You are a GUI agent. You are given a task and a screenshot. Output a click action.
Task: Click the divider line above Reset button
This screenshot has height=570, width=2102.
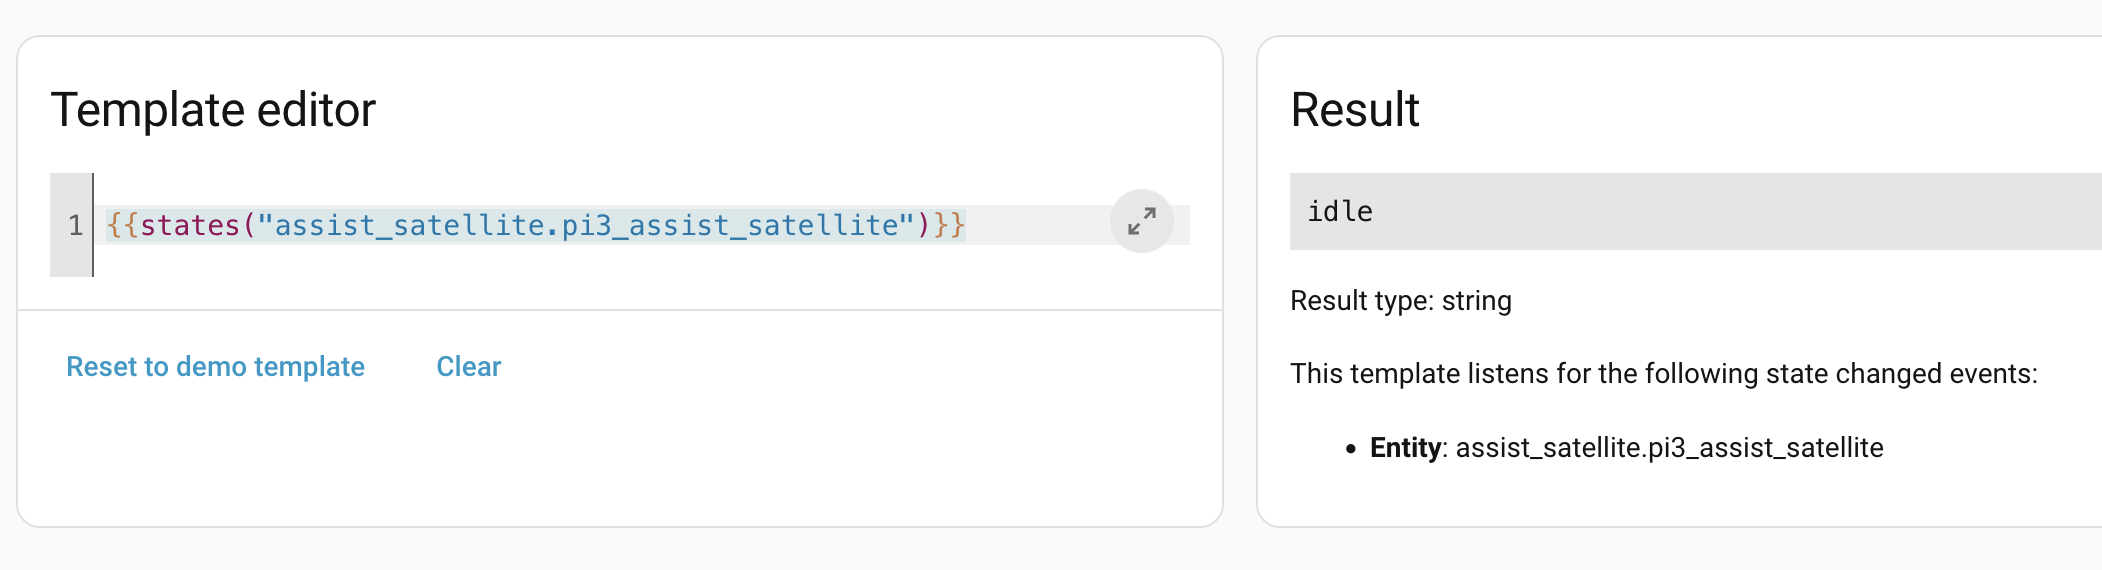tap(620, 310)
